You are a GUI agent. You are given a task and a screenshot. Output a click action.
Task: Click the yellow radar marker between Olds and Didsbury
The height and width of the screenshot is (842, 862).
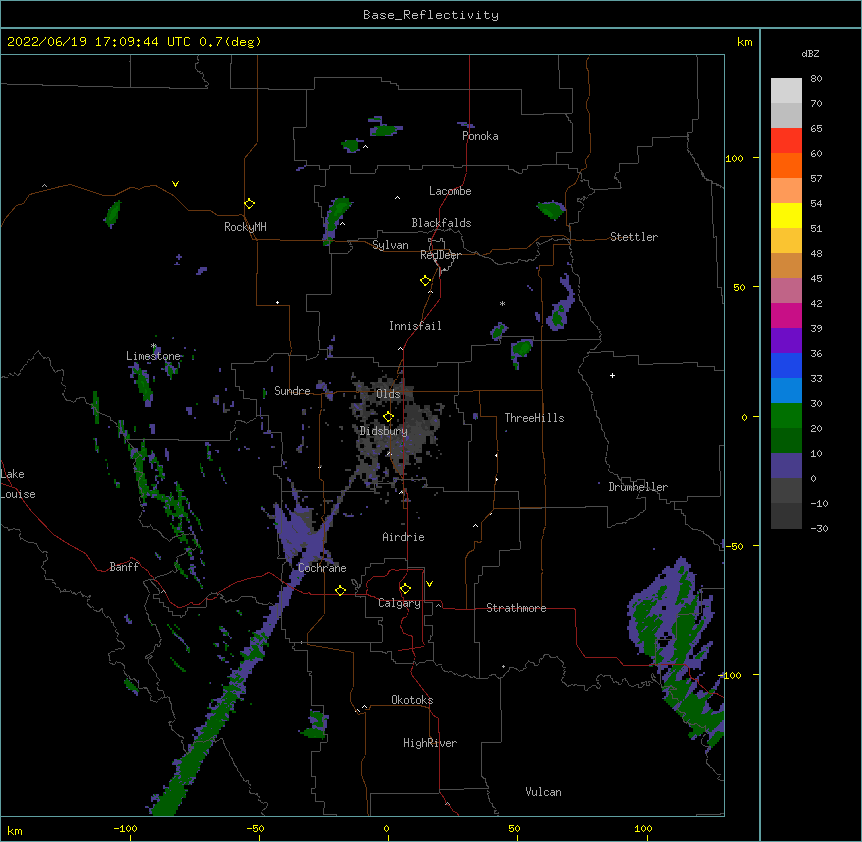click(x=388, y=417)
